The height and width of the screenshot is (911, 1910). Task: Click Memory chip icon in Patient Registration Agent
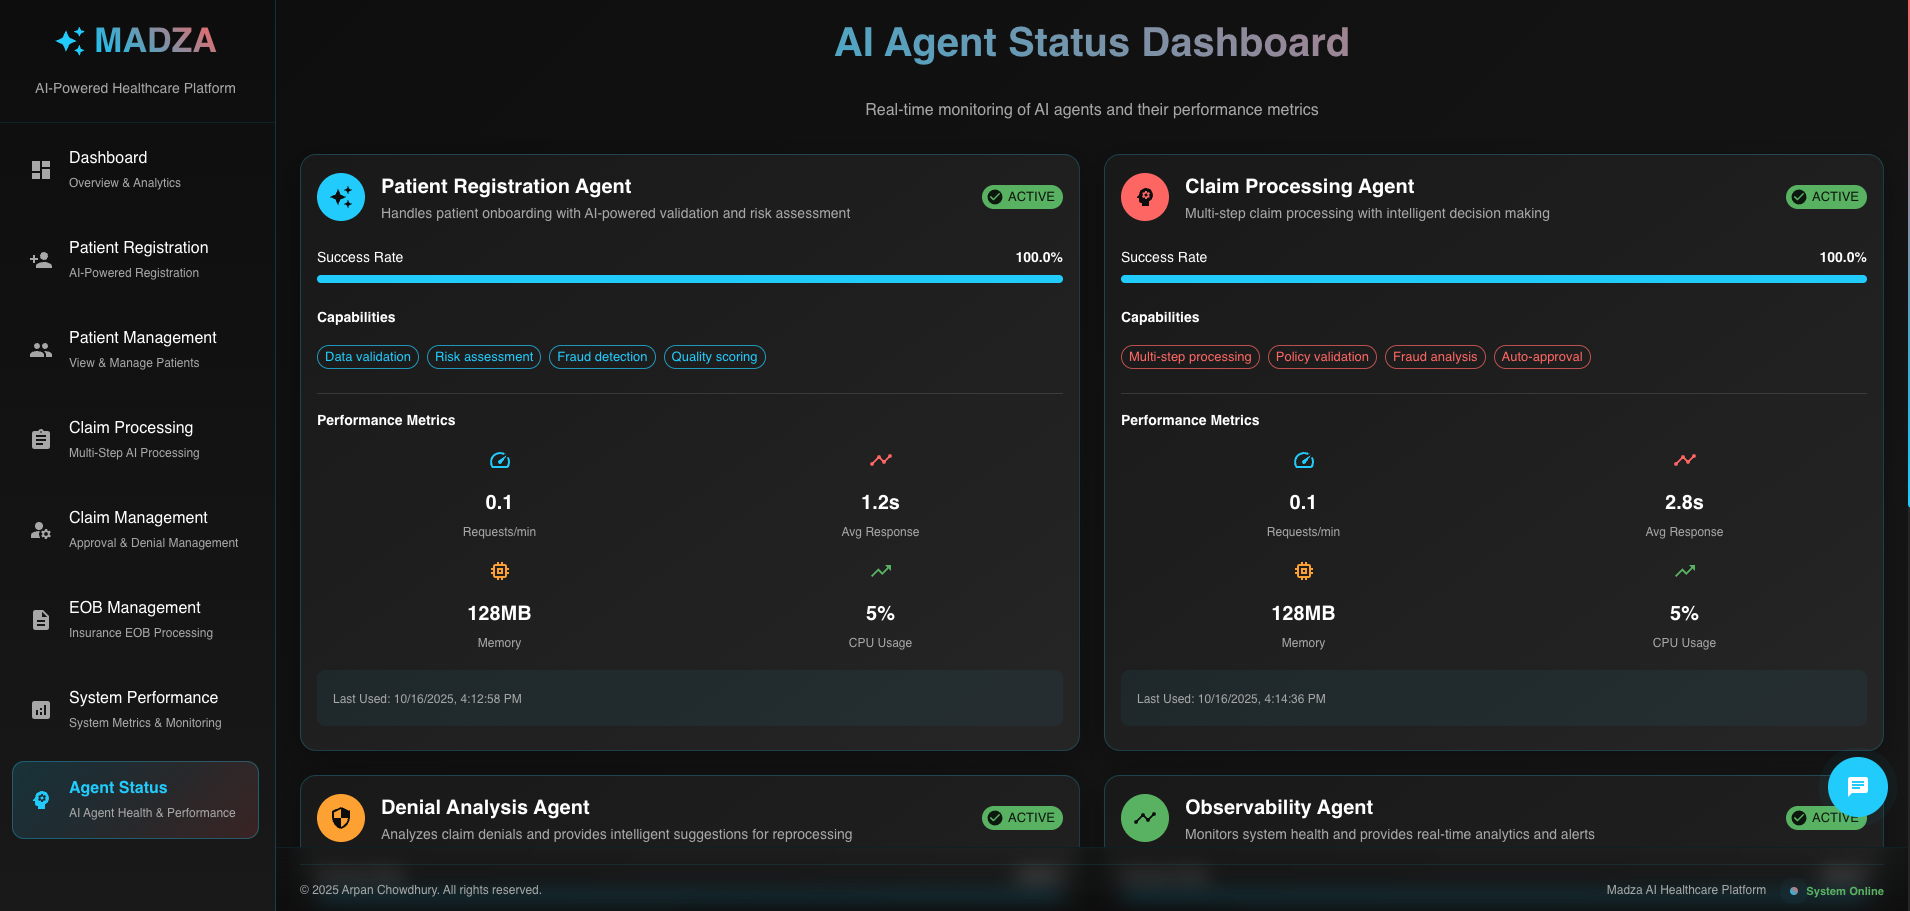point(500,571)
